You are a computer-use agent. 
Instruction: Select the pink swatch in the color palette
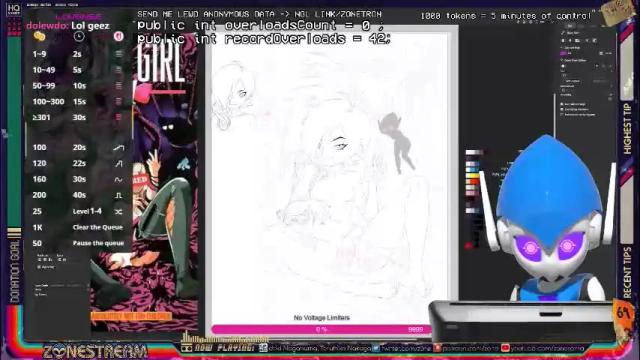click(x=473, y=193)
